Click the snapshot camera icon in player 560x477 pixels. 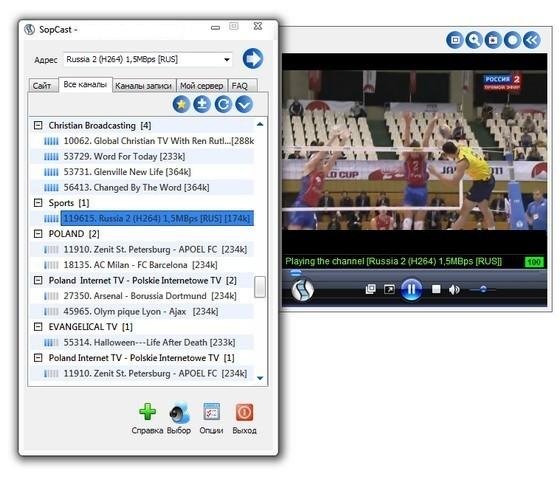493,40
